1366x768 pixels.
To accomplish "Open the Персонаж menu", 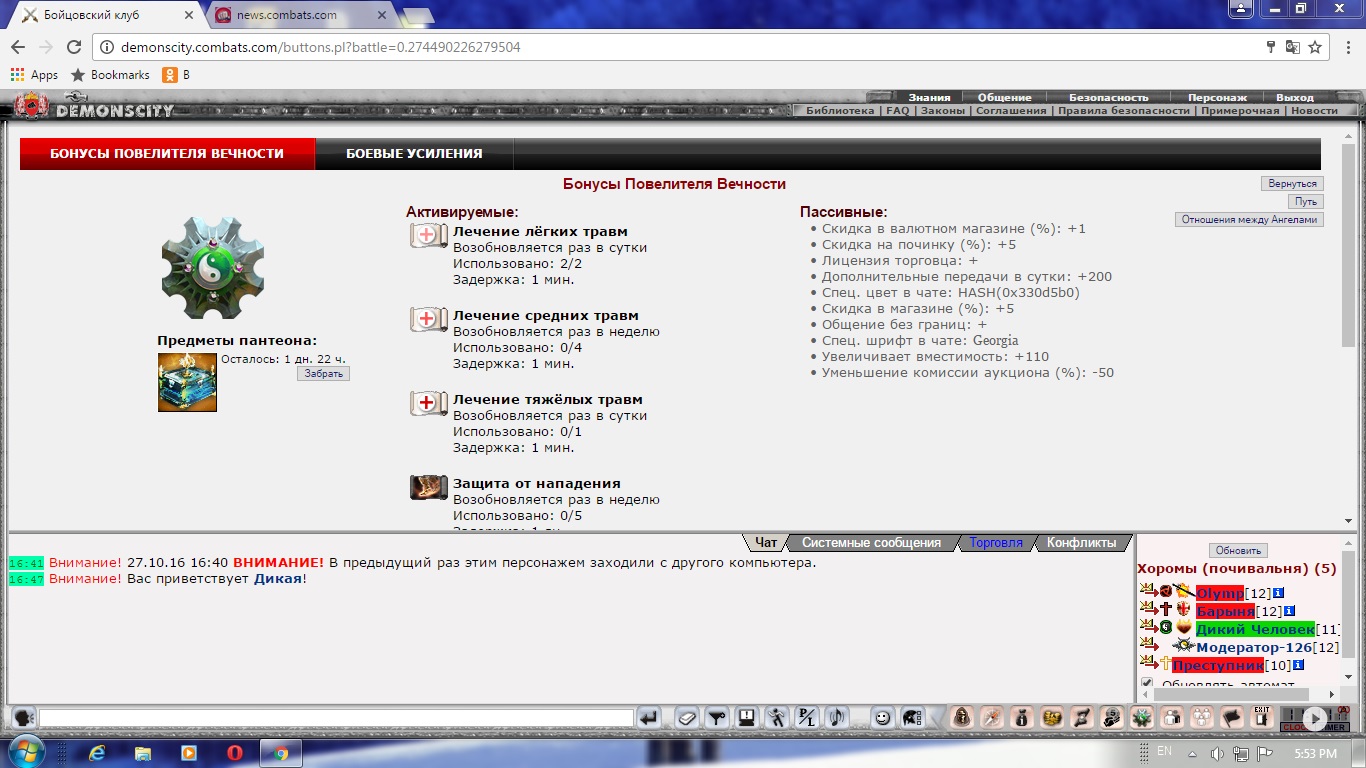I will pyautogui.click(x=1217, y=98).
